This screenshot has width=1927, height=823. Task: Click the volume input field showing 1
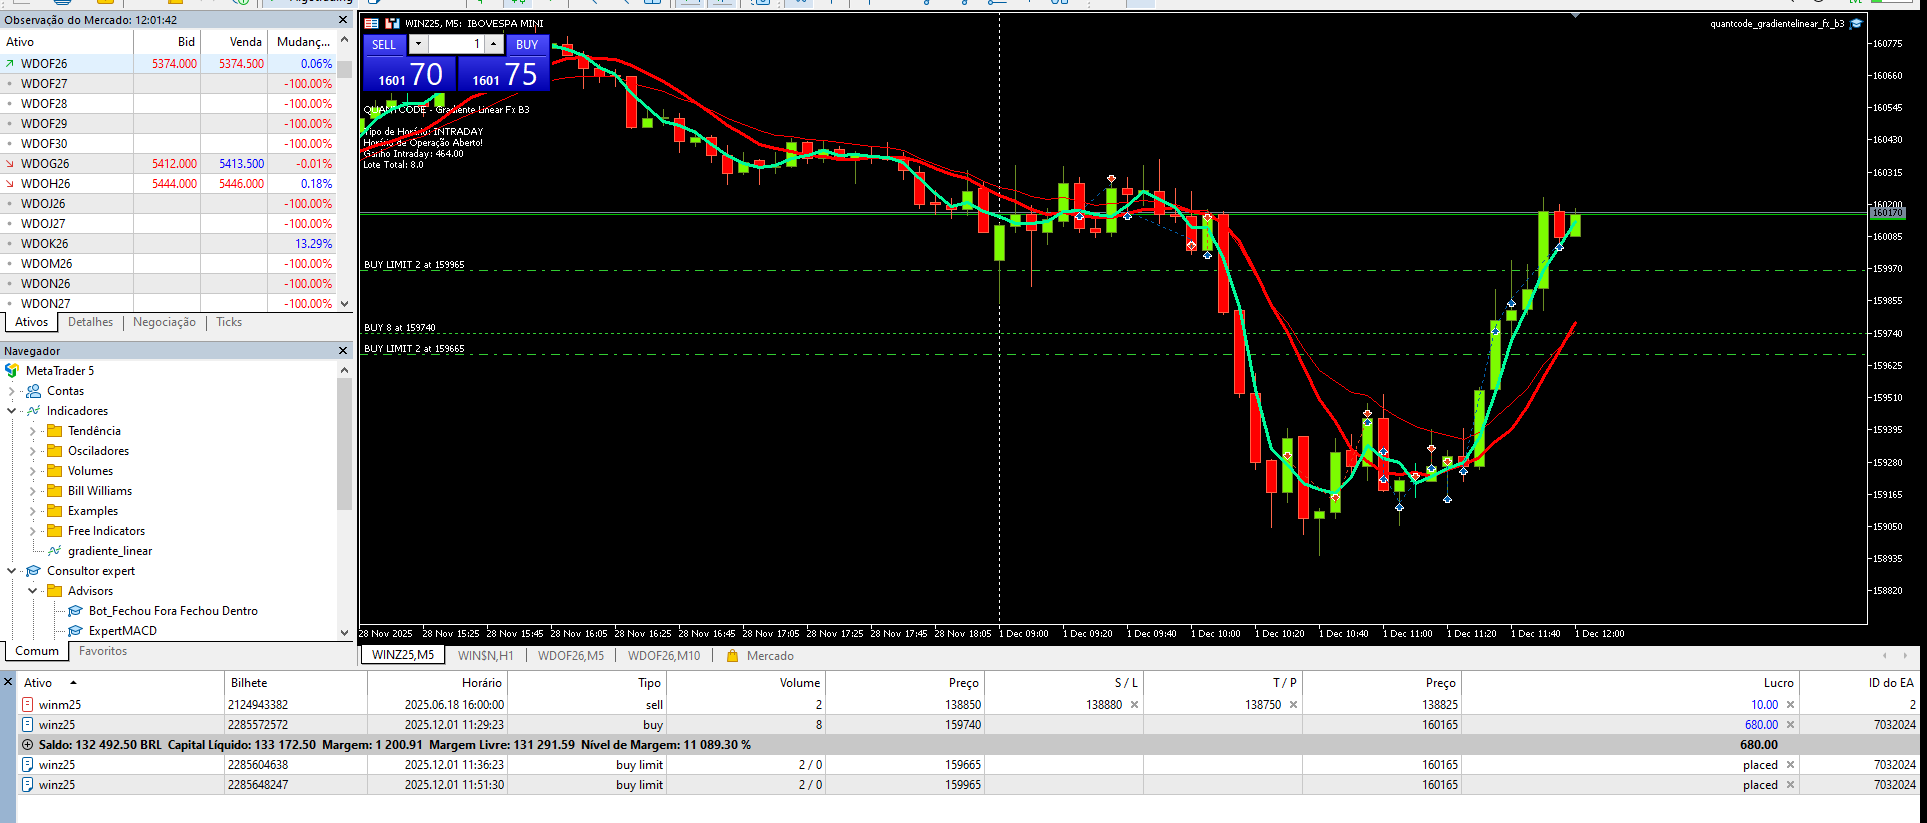(456, 44)
